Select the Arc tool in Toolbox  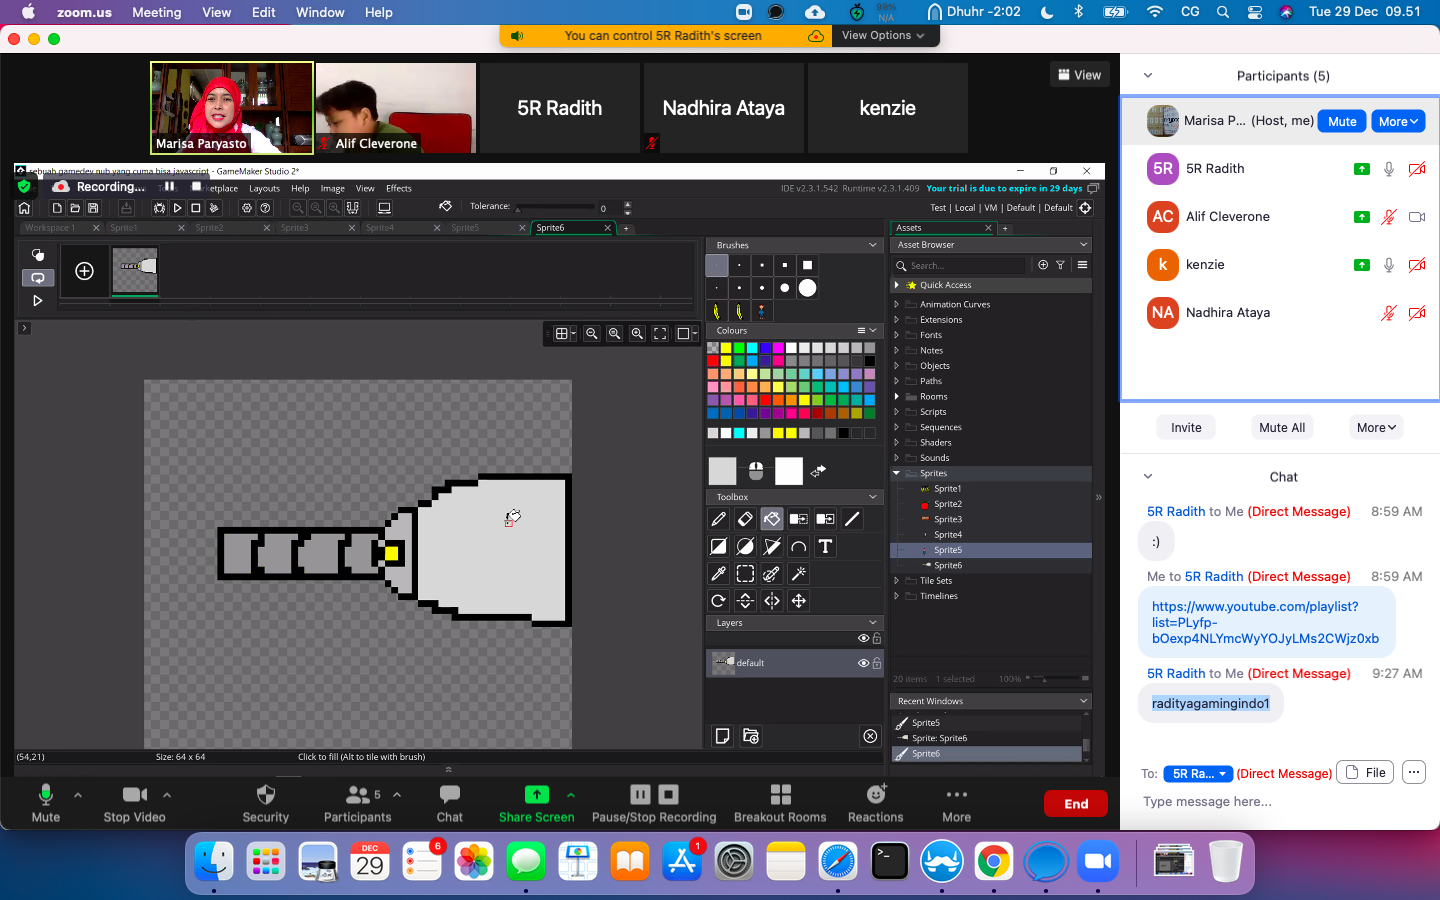pyautogui.click(x=798, y=546)
